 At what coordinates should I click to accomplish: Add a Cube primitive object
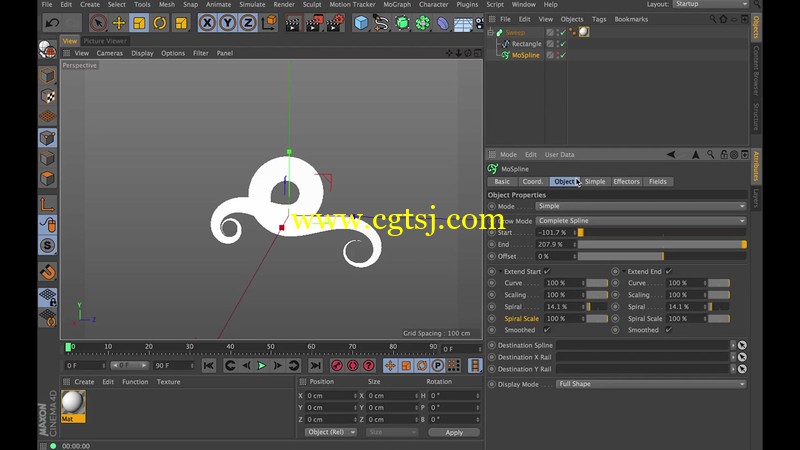point(361,23)
